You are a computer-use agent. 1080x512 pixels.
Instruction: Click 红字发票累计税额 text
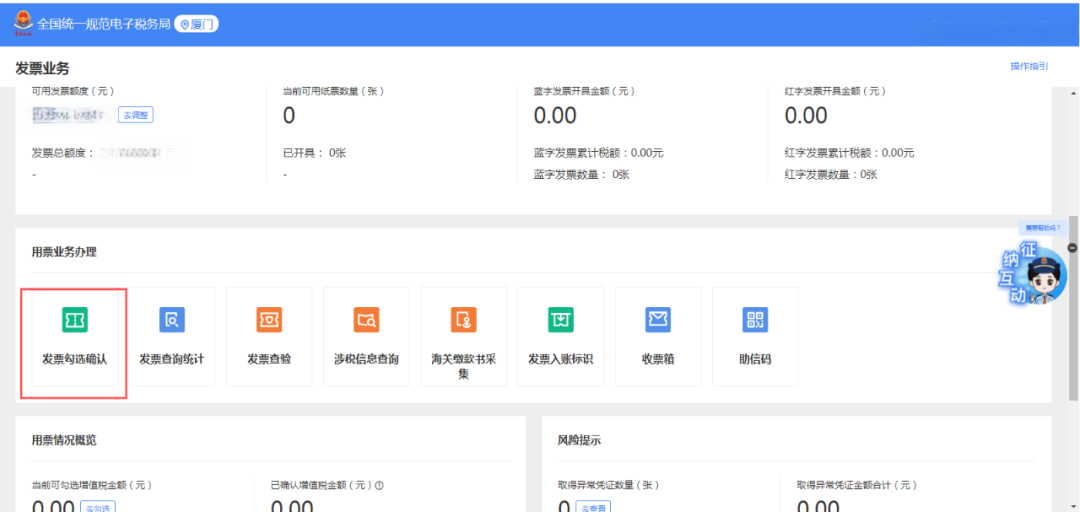pyautogui.click(x=850, y=152)
